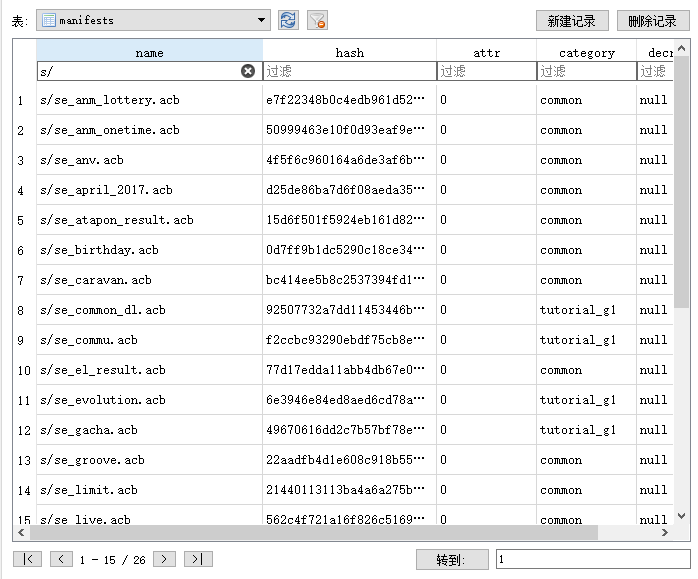Jump to the last page of records
This screenshot has width=698, height=579.
point(199,559)
